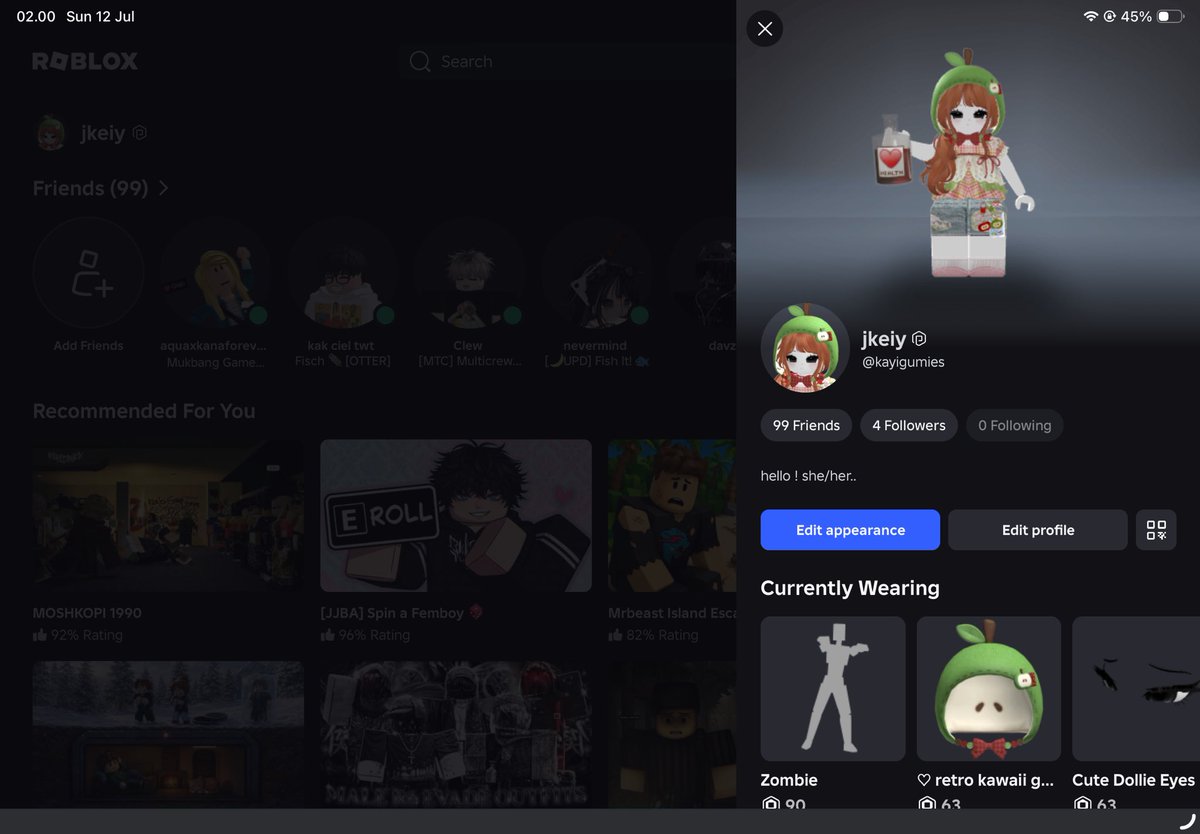Viewport: 1200px width, 834px height.
Task: Select the retro kawaii green apple hood item
Action: 989,689
